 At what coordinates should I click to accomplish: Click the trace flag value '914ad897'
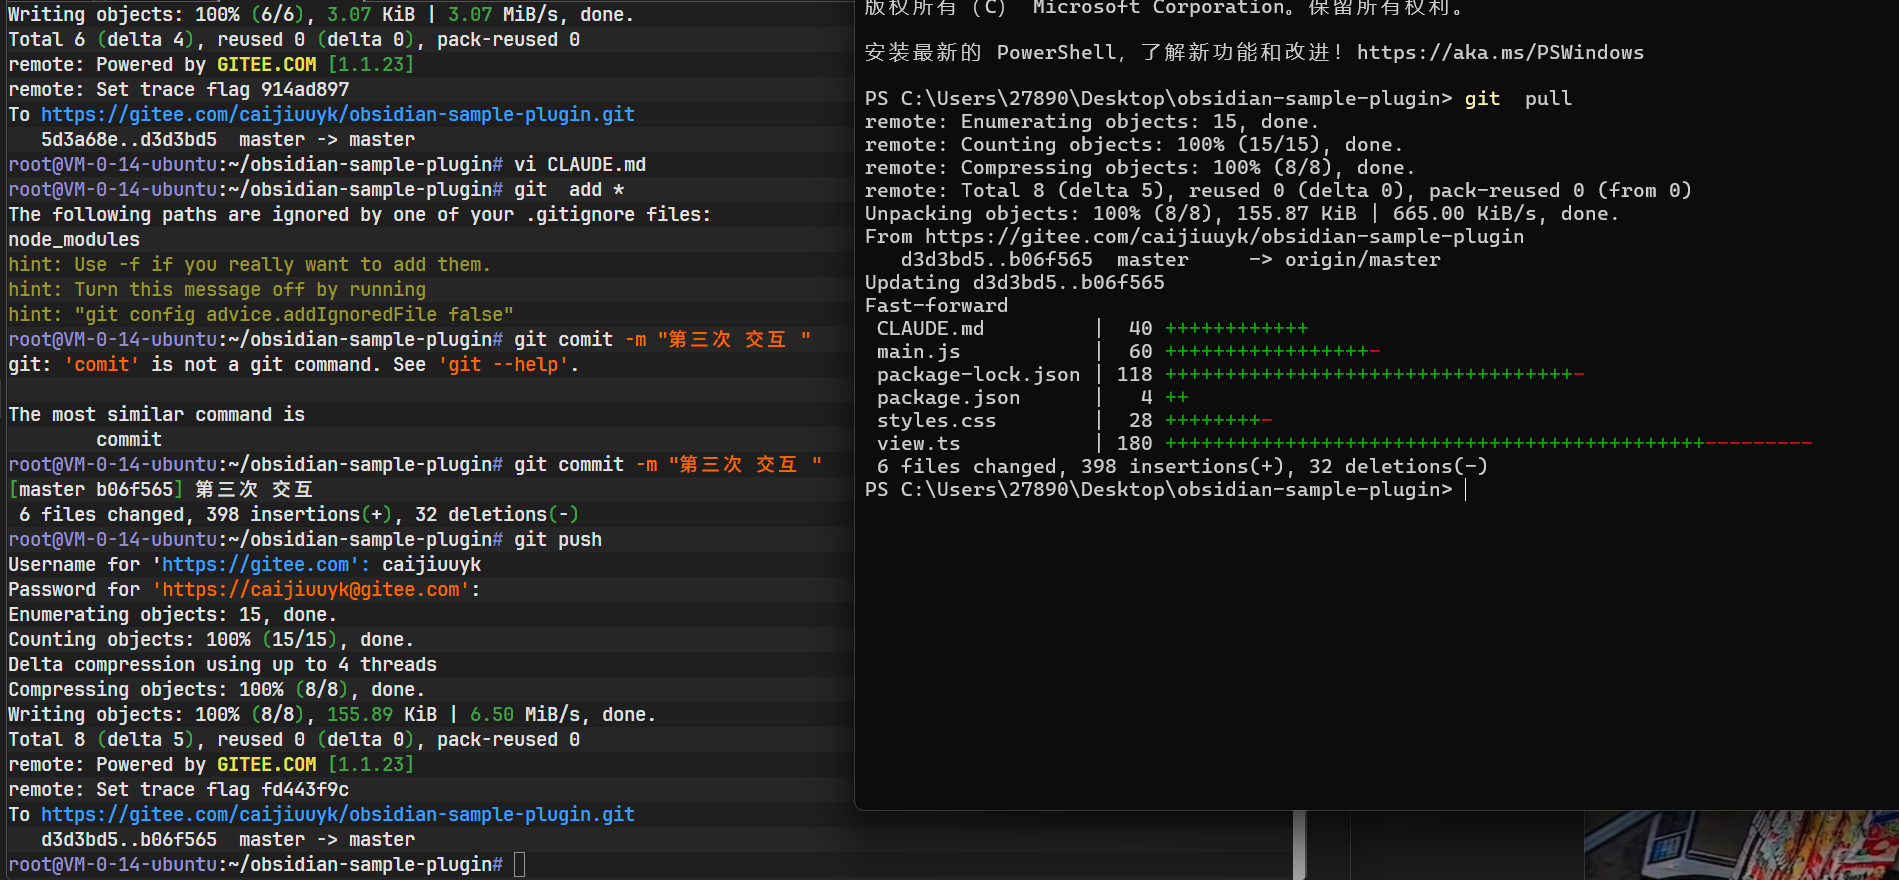click(x=305, y=90)
